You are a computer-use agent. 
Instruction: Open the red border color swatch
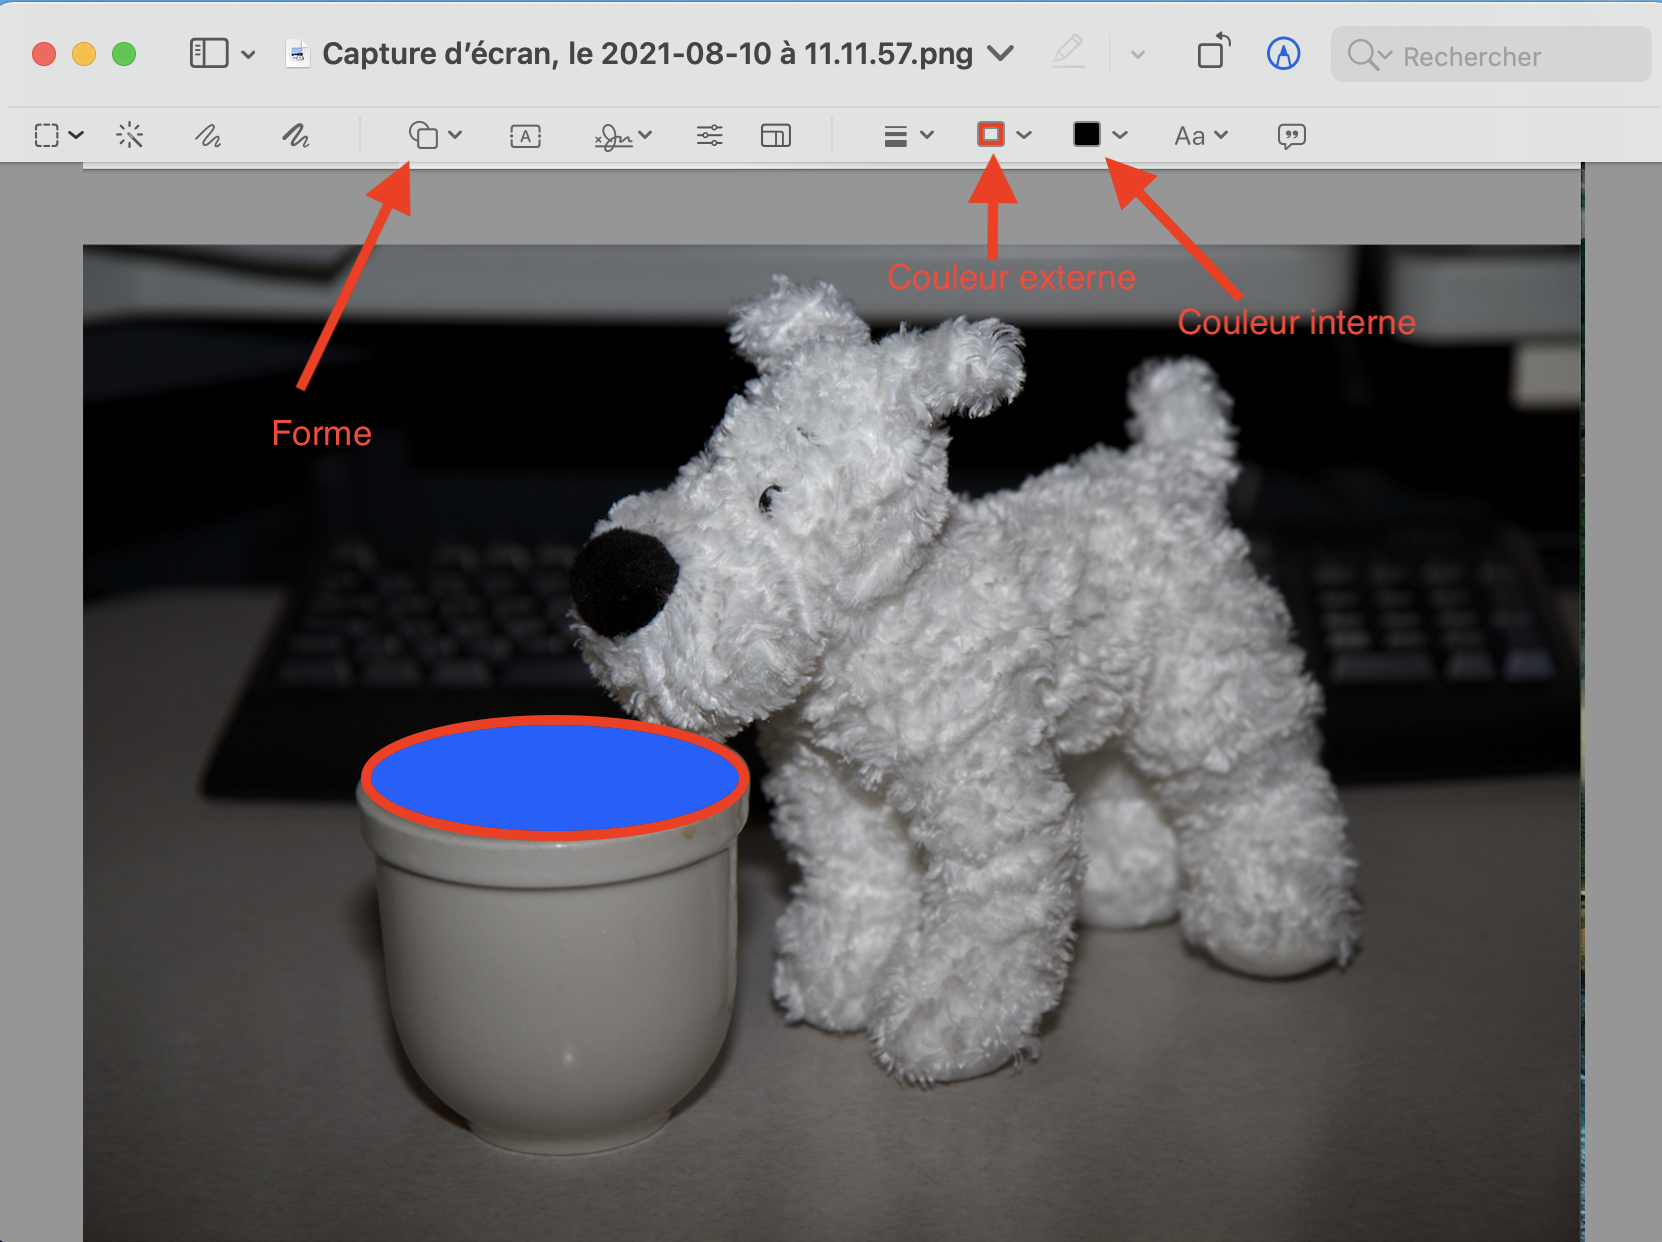991,134
